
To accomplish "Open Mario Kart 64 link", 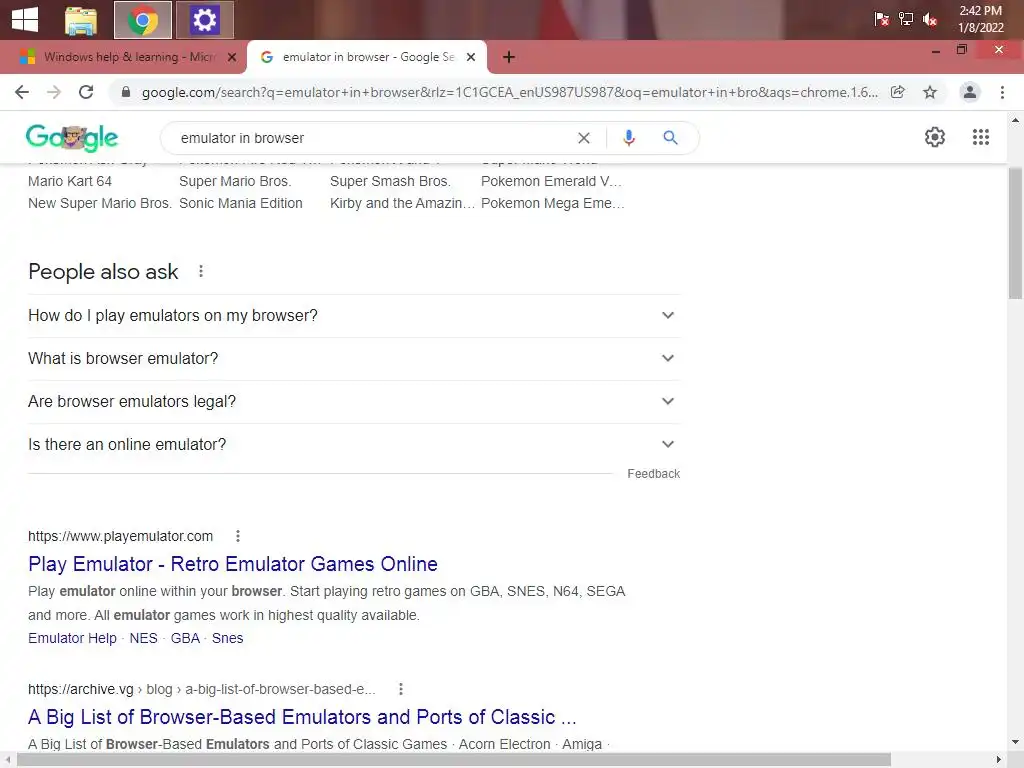I will click(70, 181).
